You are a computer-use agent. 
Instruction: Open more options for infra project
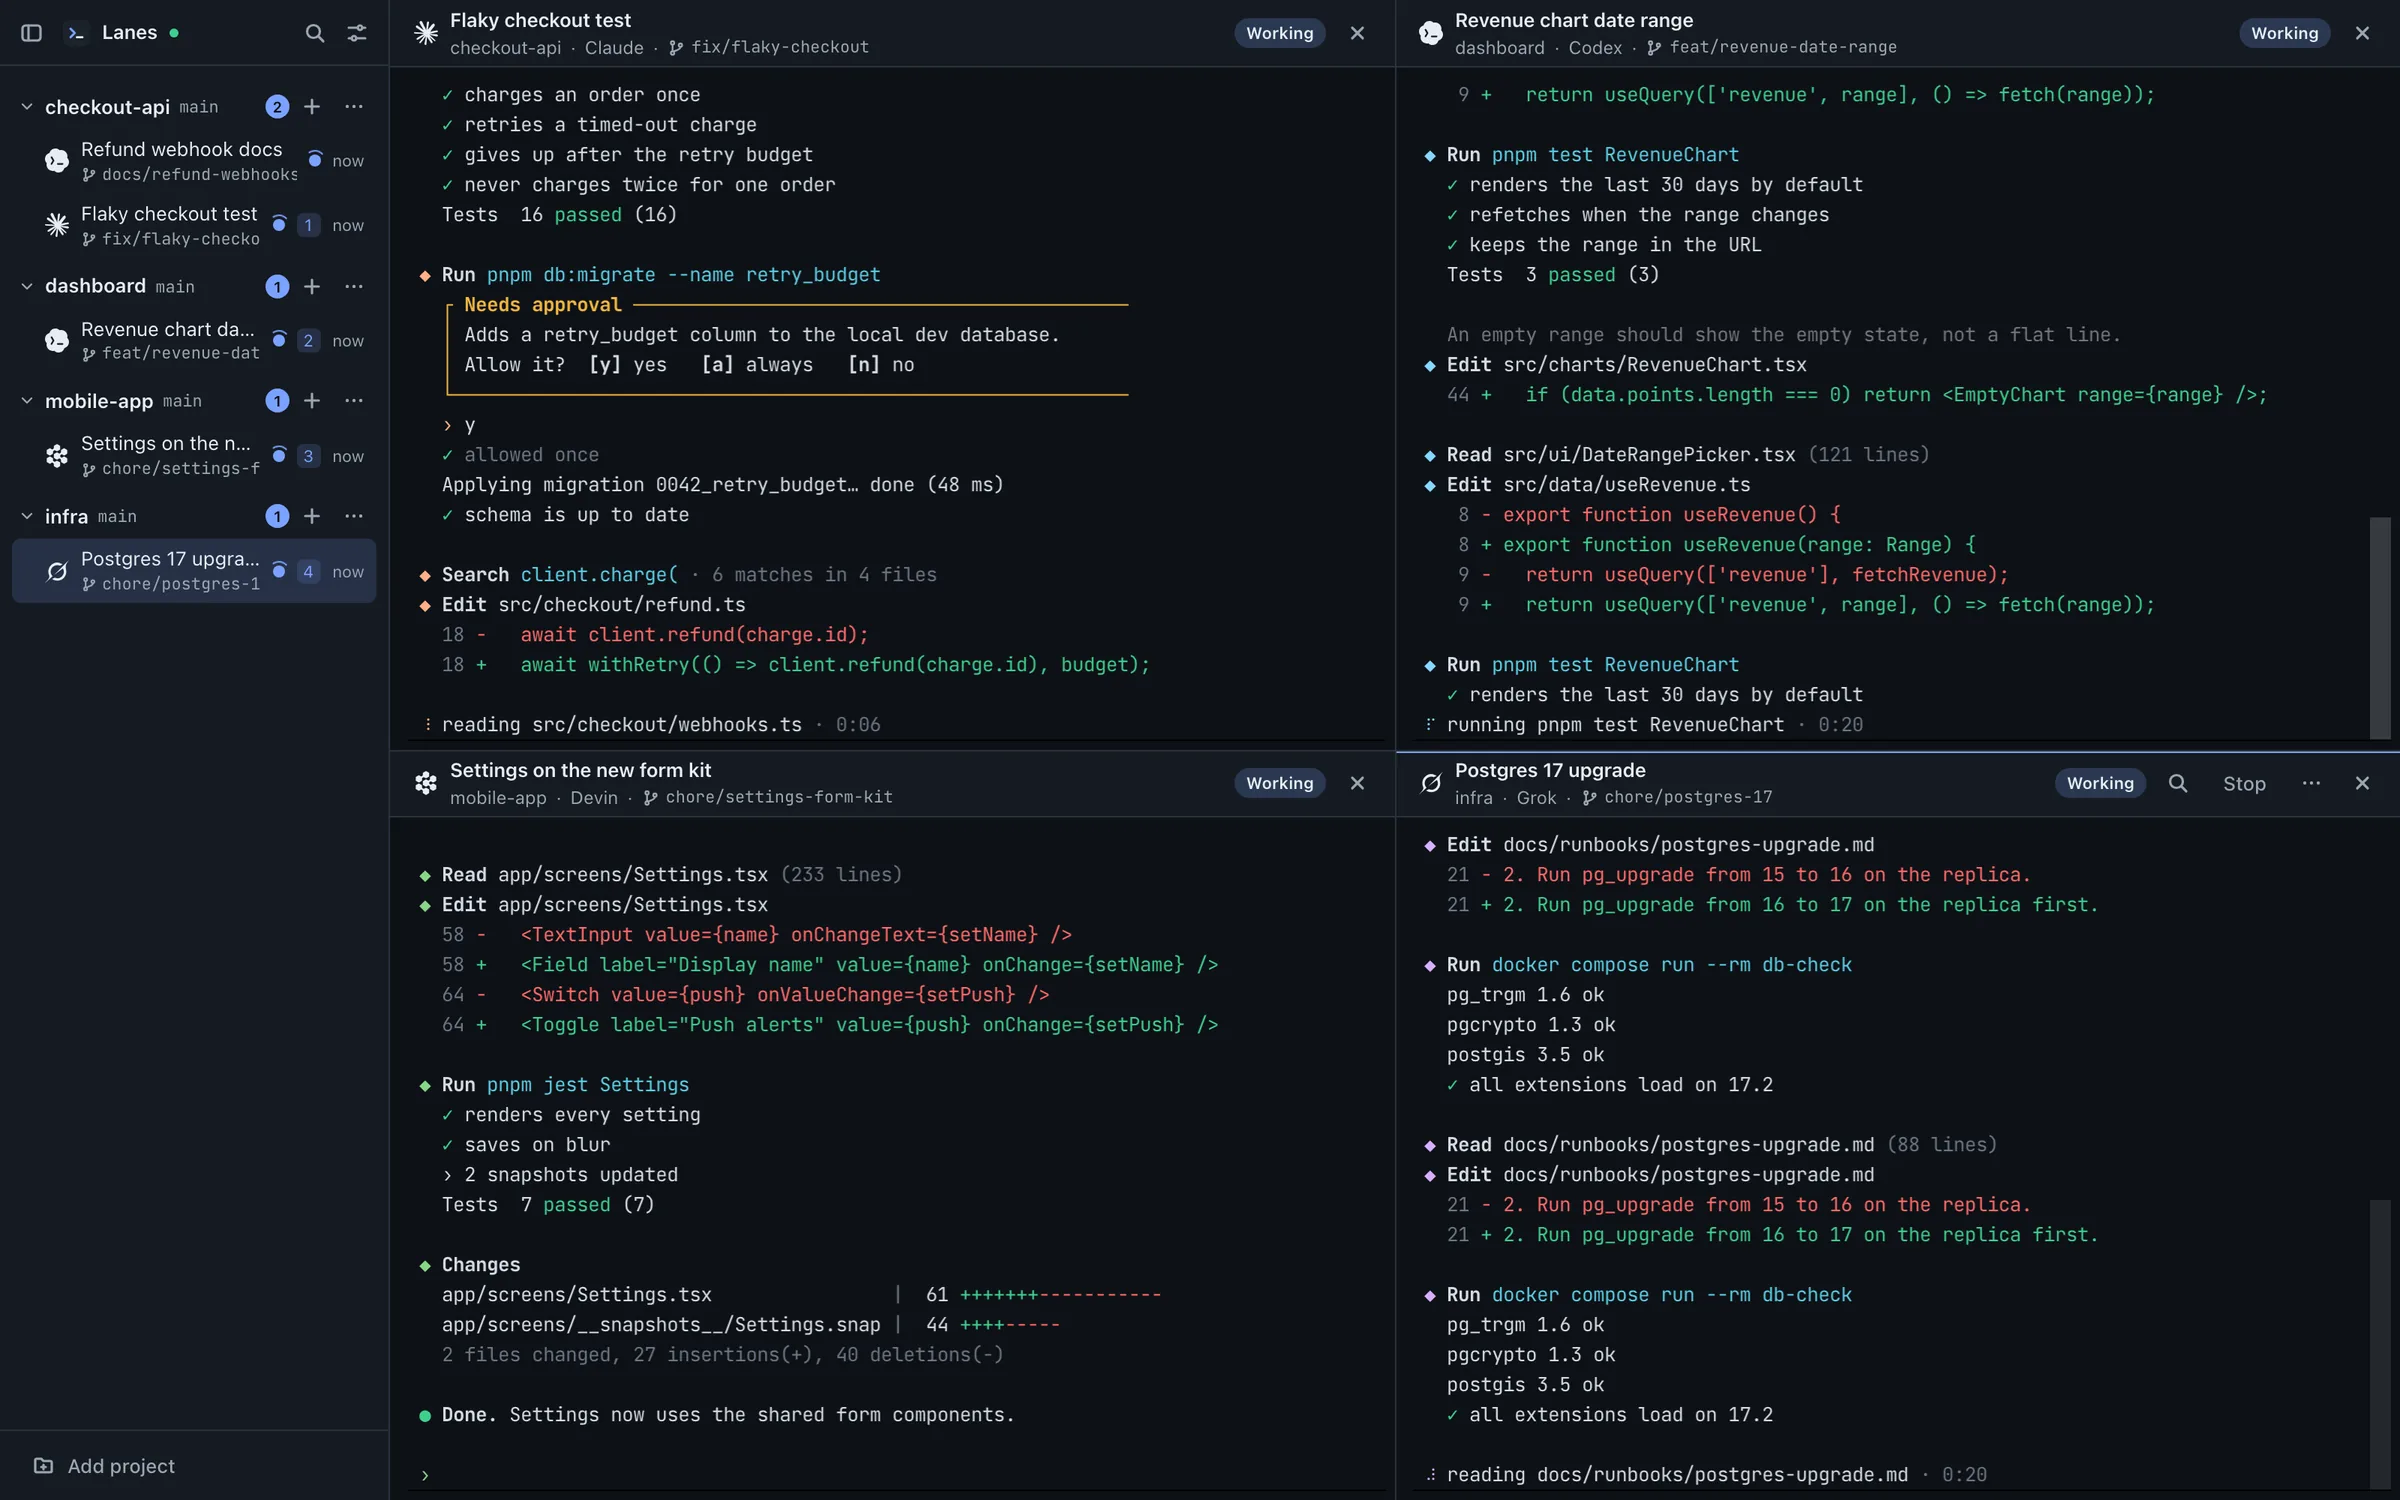pyautogui.click(x=353, y=516)
